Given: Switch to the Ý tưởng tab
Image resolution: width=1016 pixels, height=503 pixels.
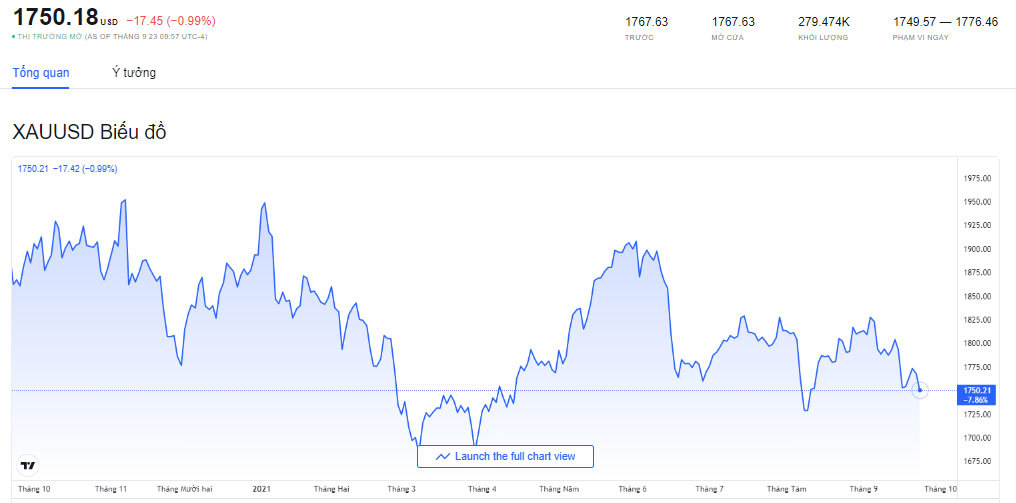Looking at the screenshot, I should [x=134, y=73].
